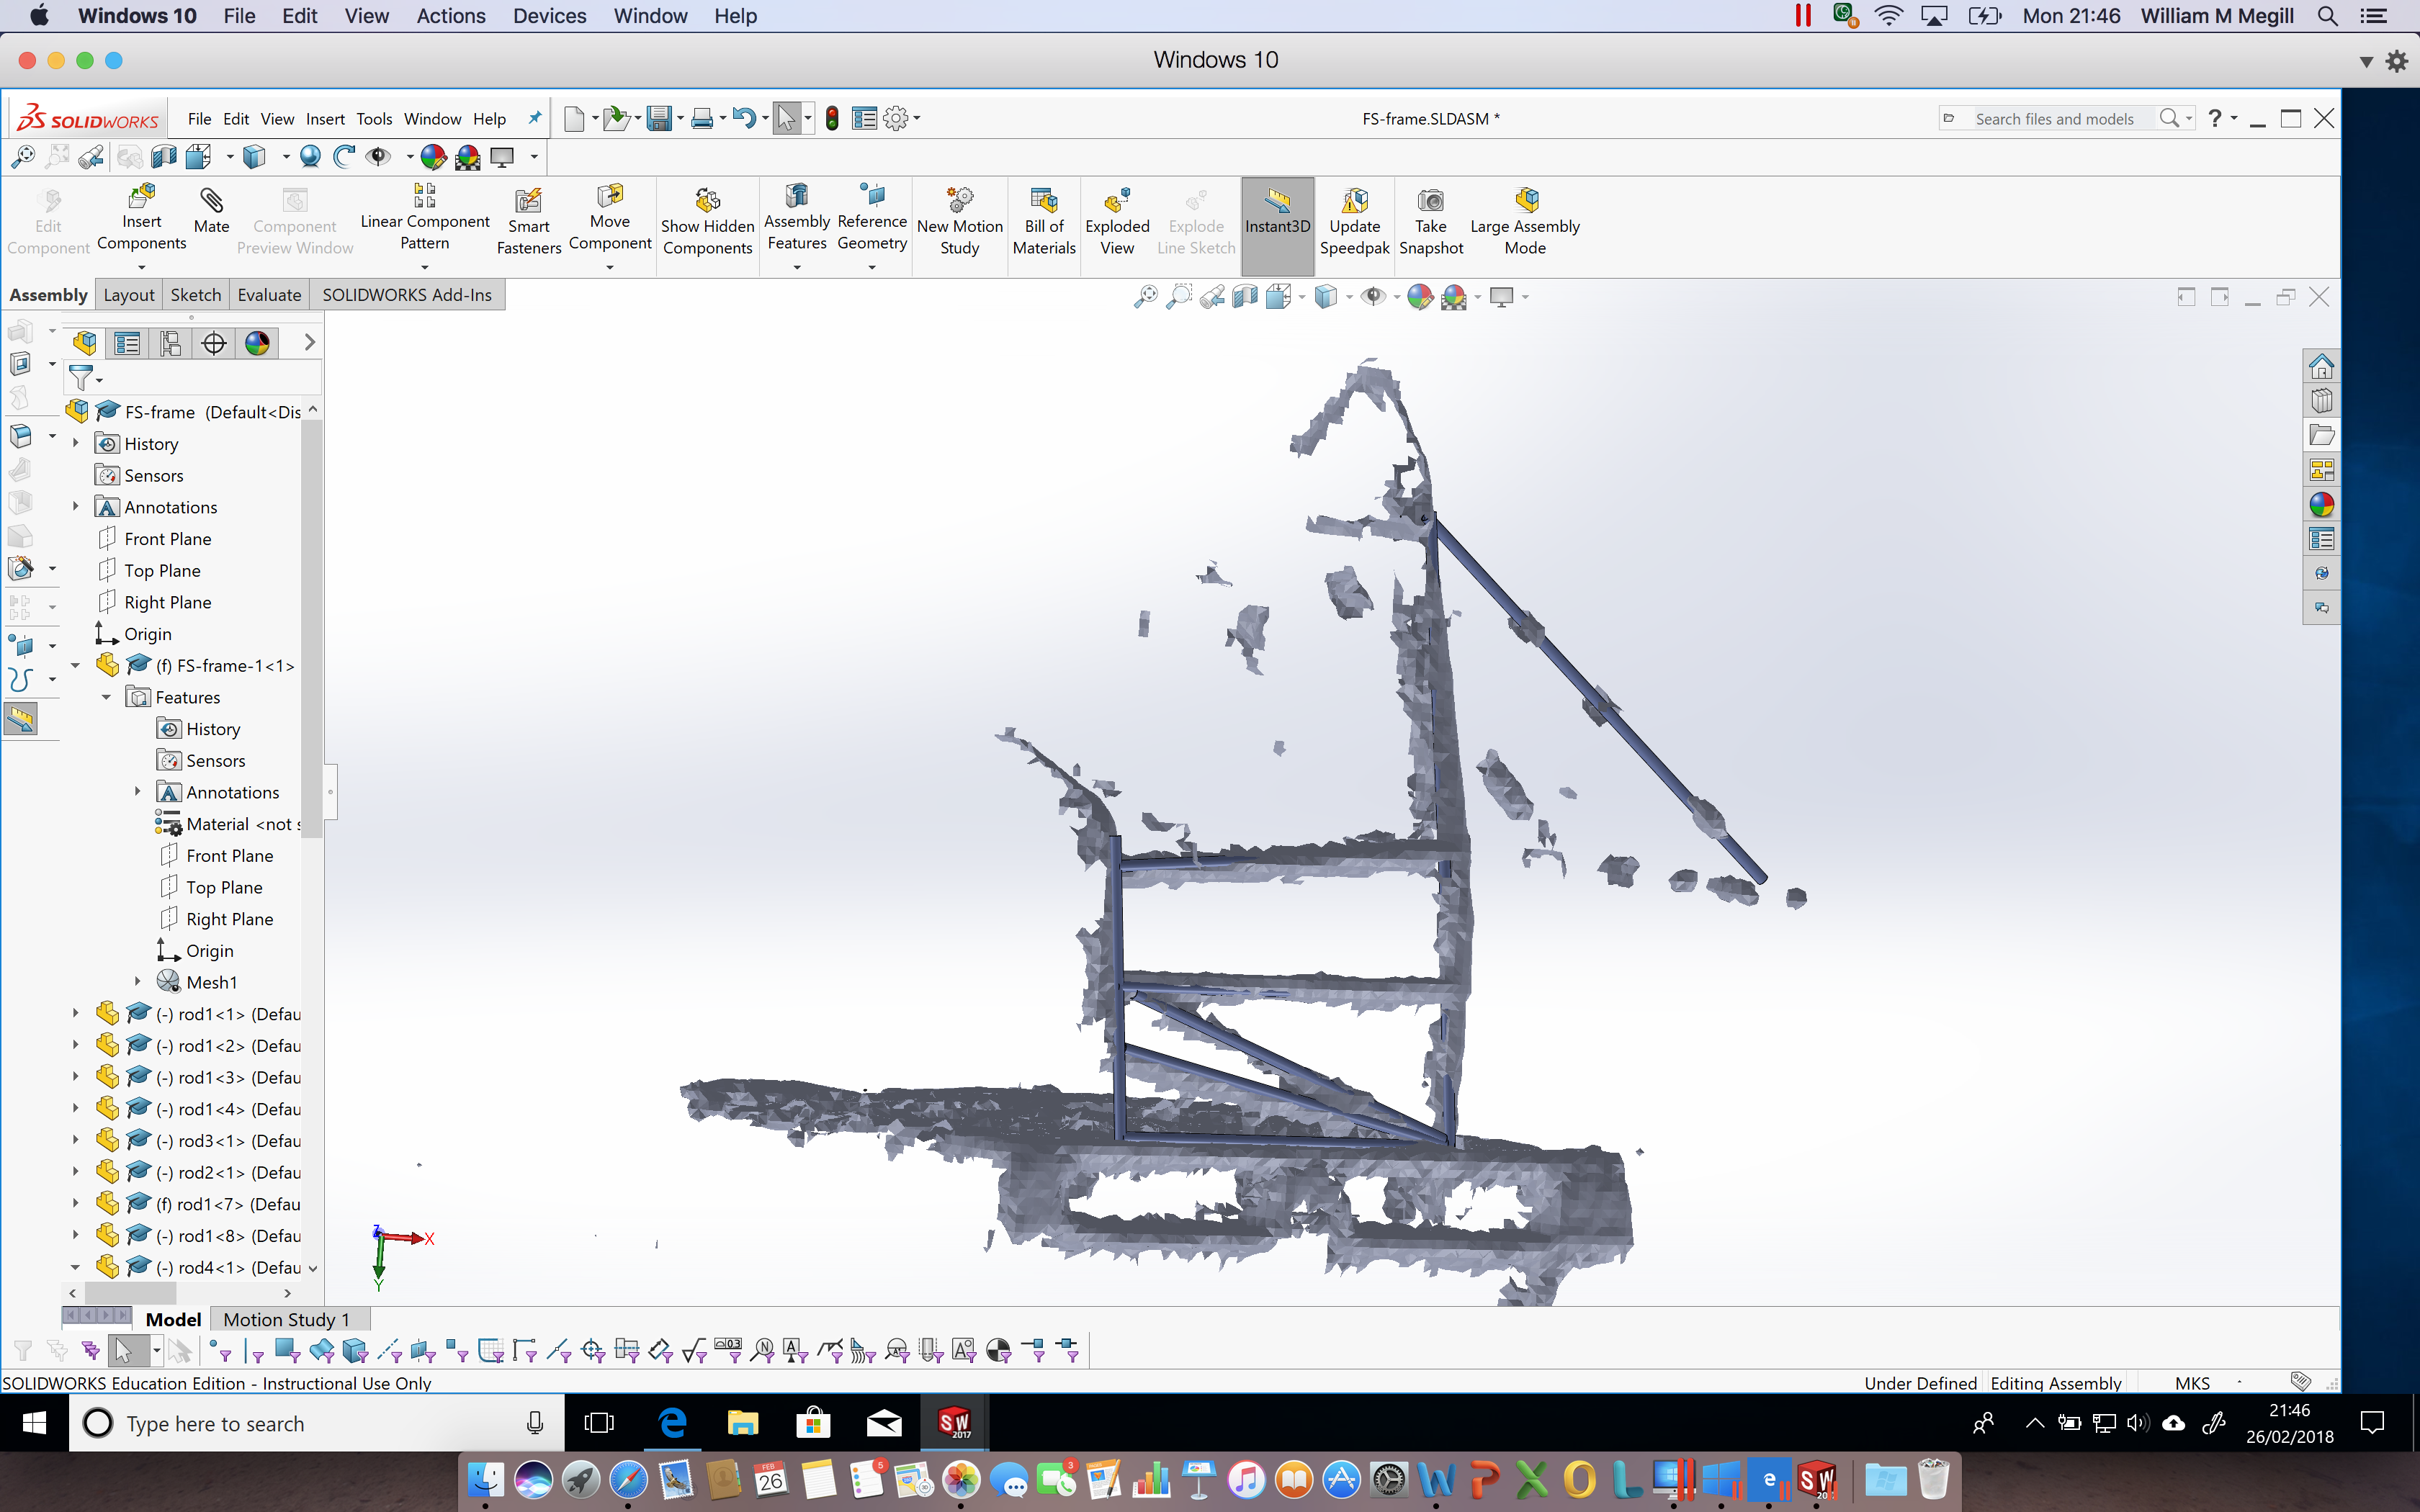Click Edit Appearance color ball in viewport toolbar
This screenshot has height=1512, width=2420.
[x=1420, y=296]
